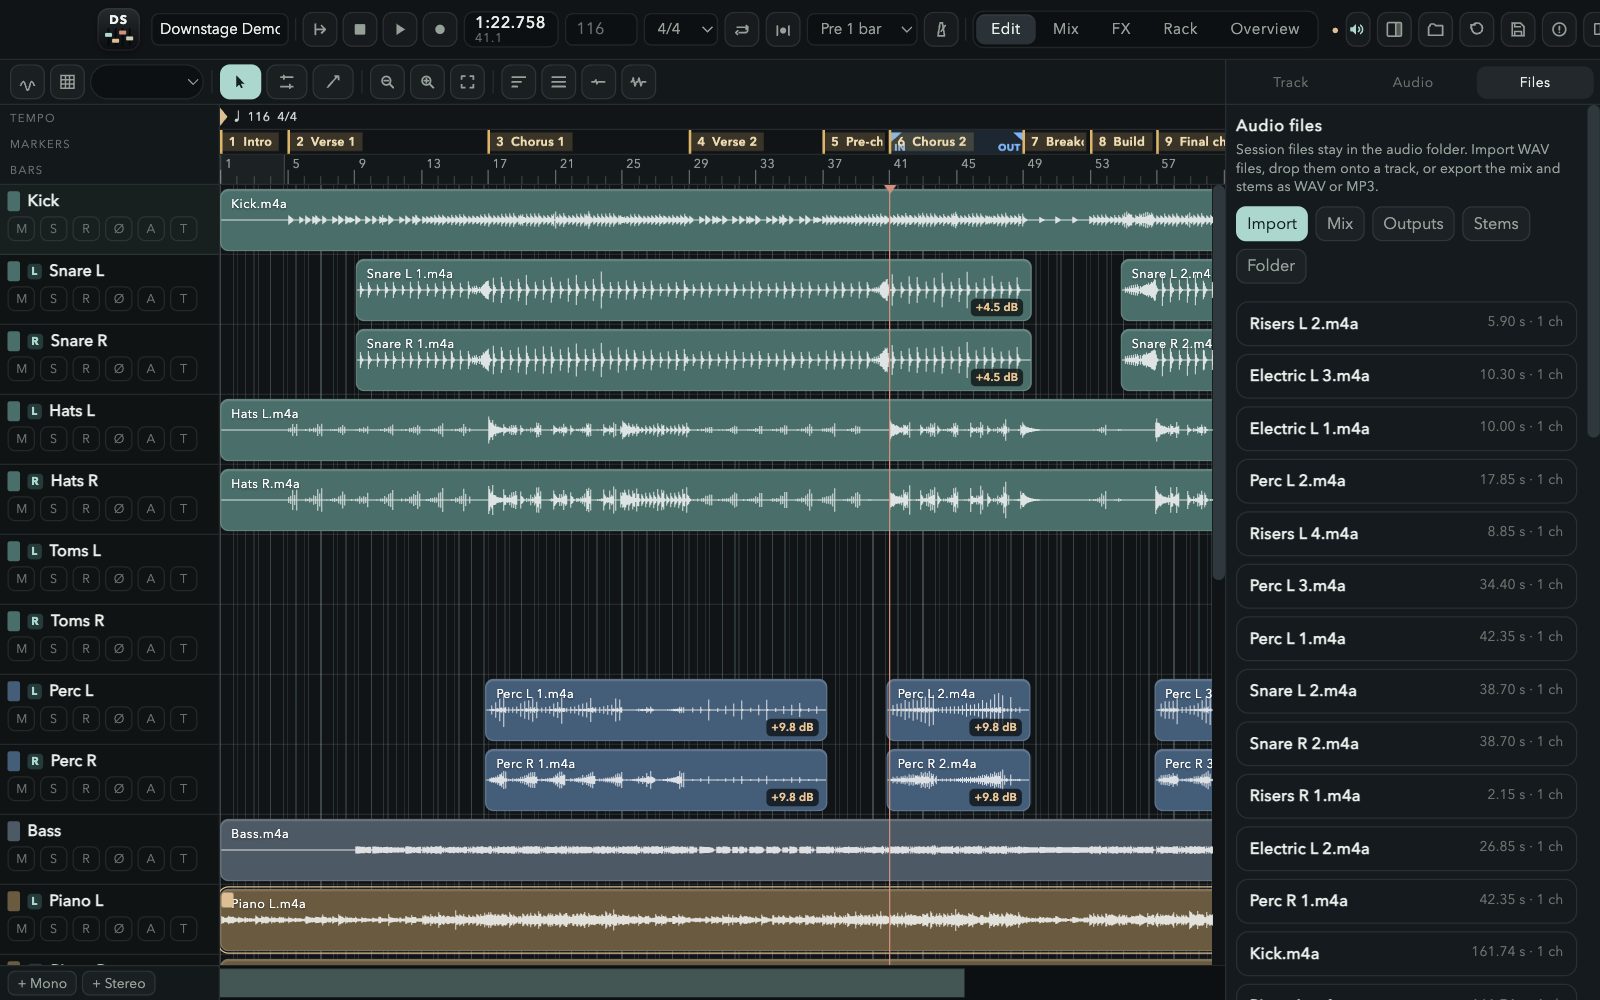Click the Folder button in Audio files
The height and width of the screenshot is (1000, 1600).
(x=1270, y=266)
